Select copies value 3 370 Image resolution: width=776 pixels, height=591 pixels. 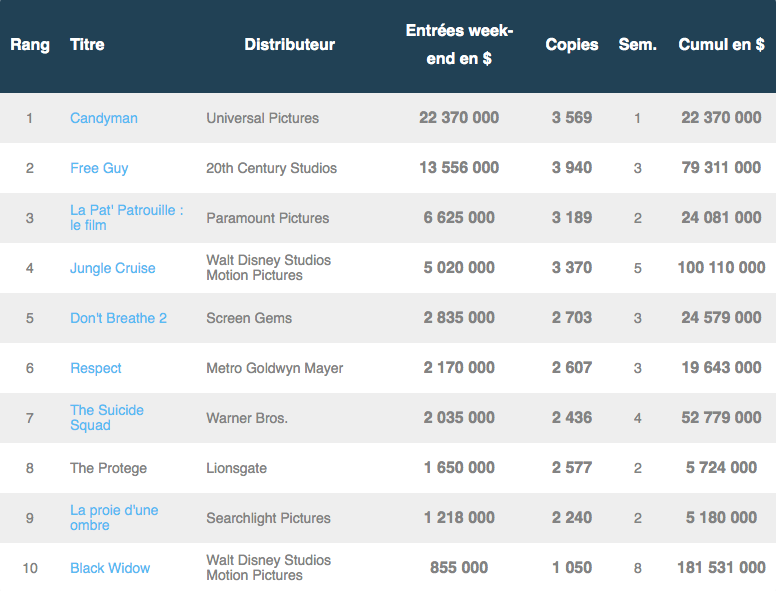pyautogui.click(x=572, y=268)
